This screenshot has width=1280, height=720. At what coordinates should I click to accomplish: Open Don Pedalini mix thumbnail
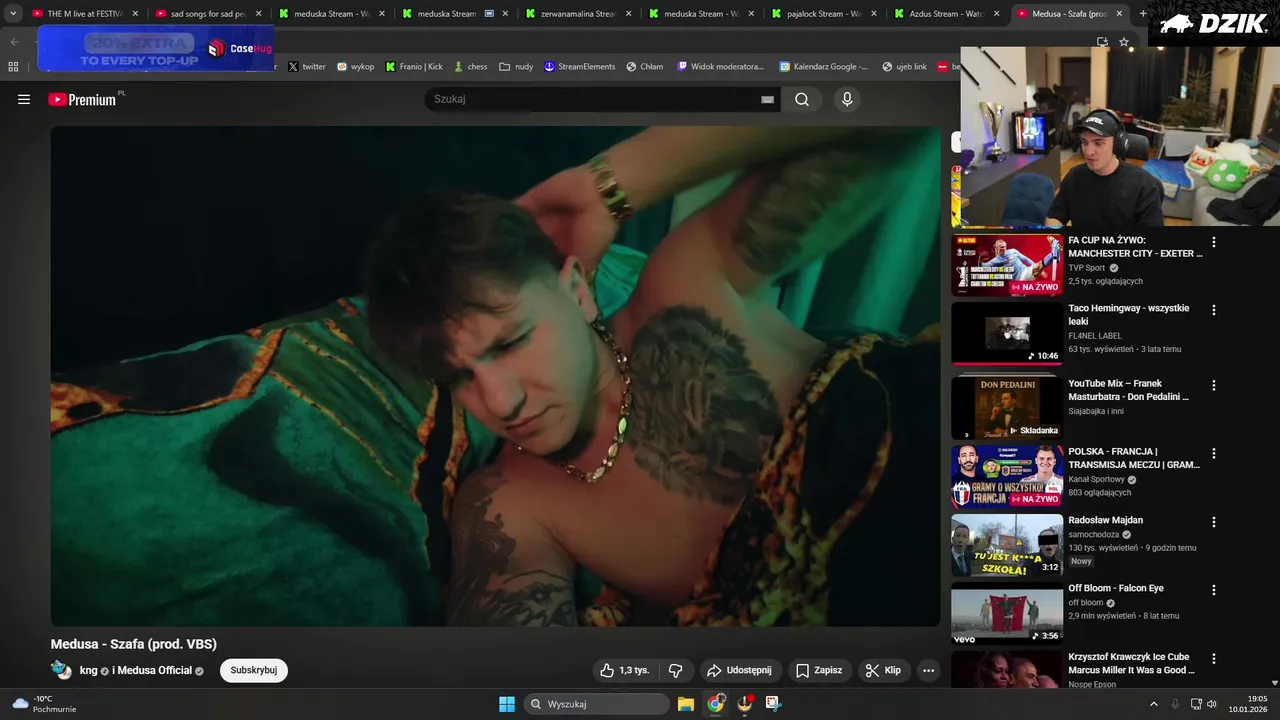click(x=1007, y=408)
